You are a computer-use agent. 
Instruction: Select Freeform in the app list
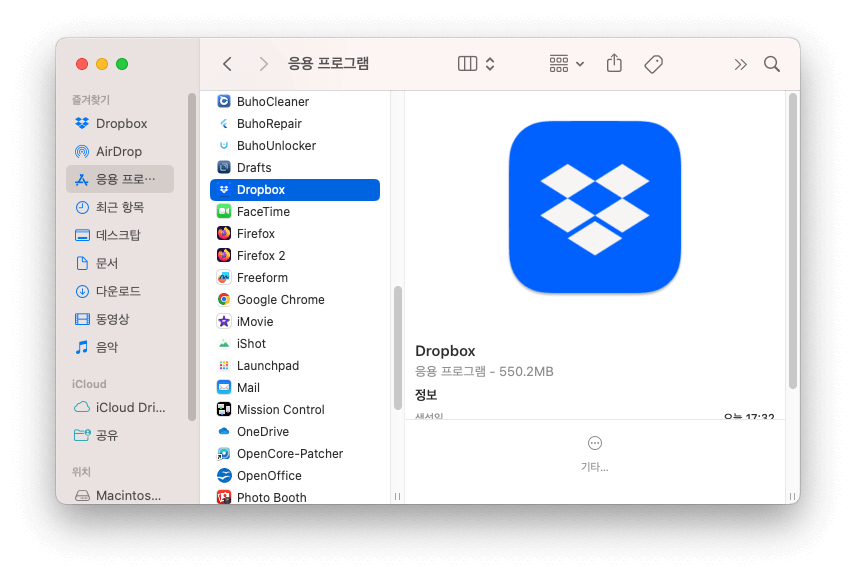(x=295, y=277)
